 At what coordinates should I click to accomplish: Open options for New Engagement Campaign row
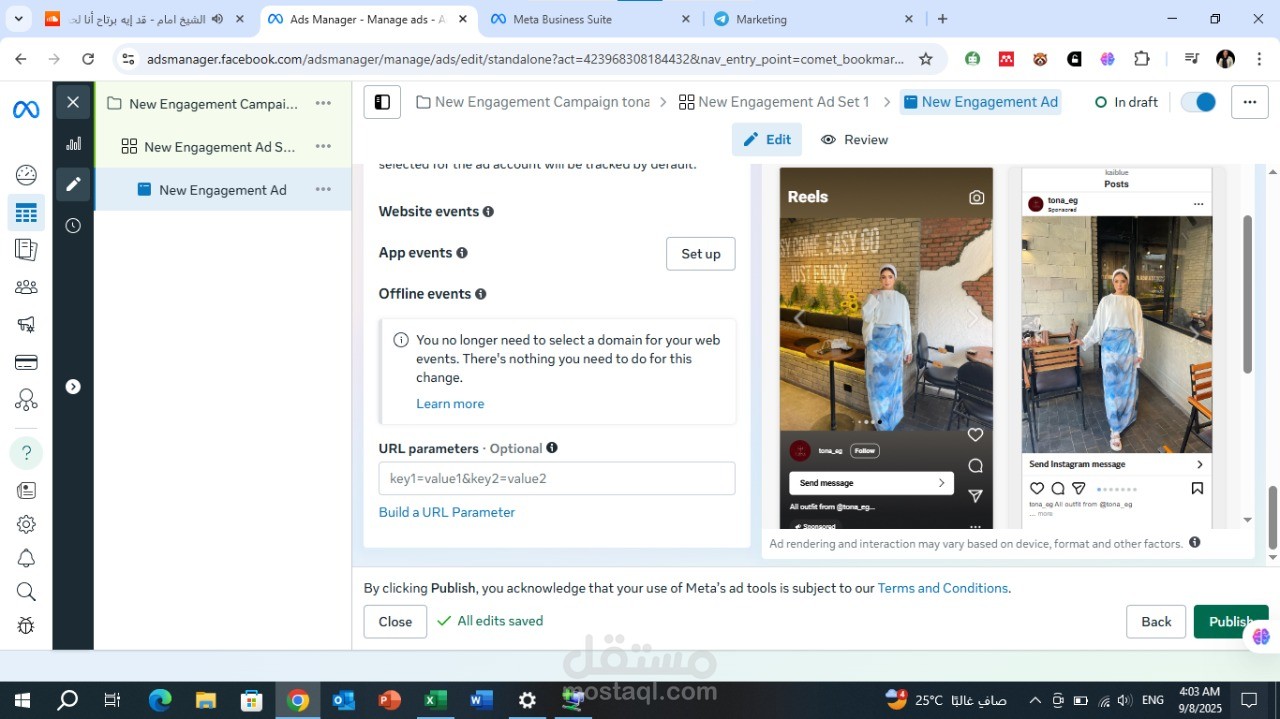[323, 103]
